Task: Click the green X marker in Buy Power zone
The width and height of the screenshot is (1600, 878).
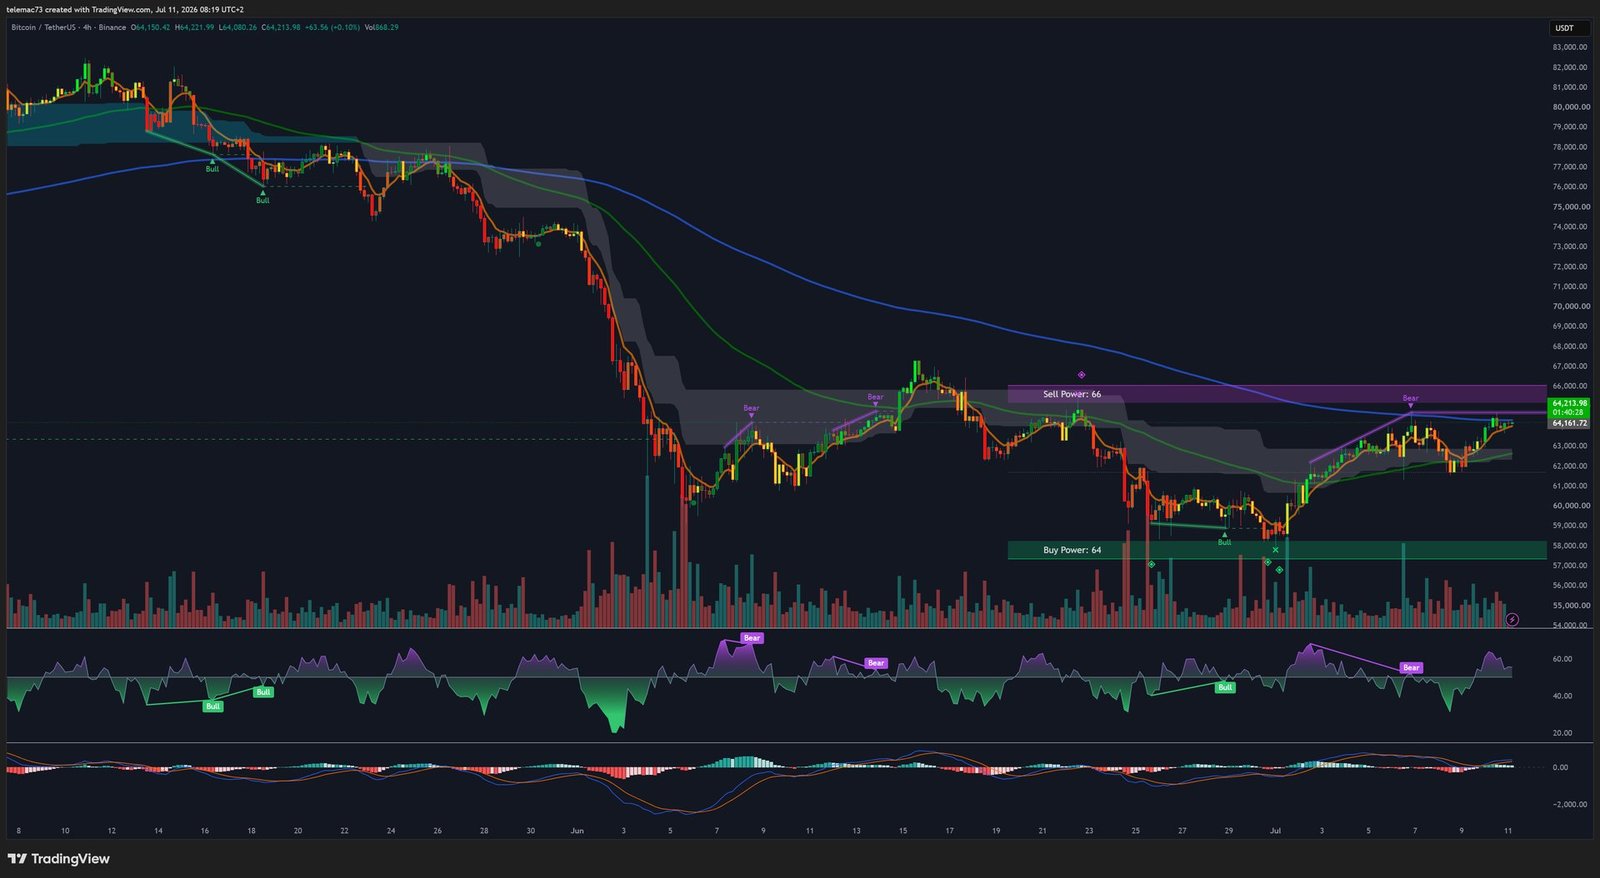Action: (x=1275, y=550)
